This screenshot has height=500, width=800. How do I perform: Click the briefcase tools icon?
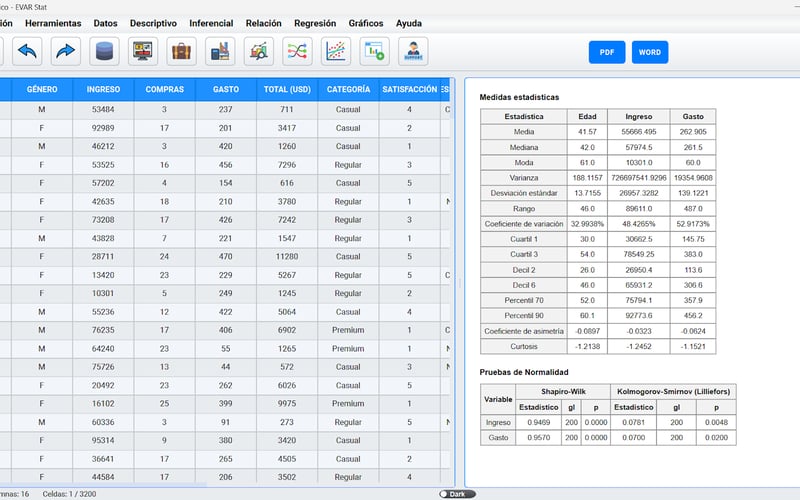pos(181,51)
